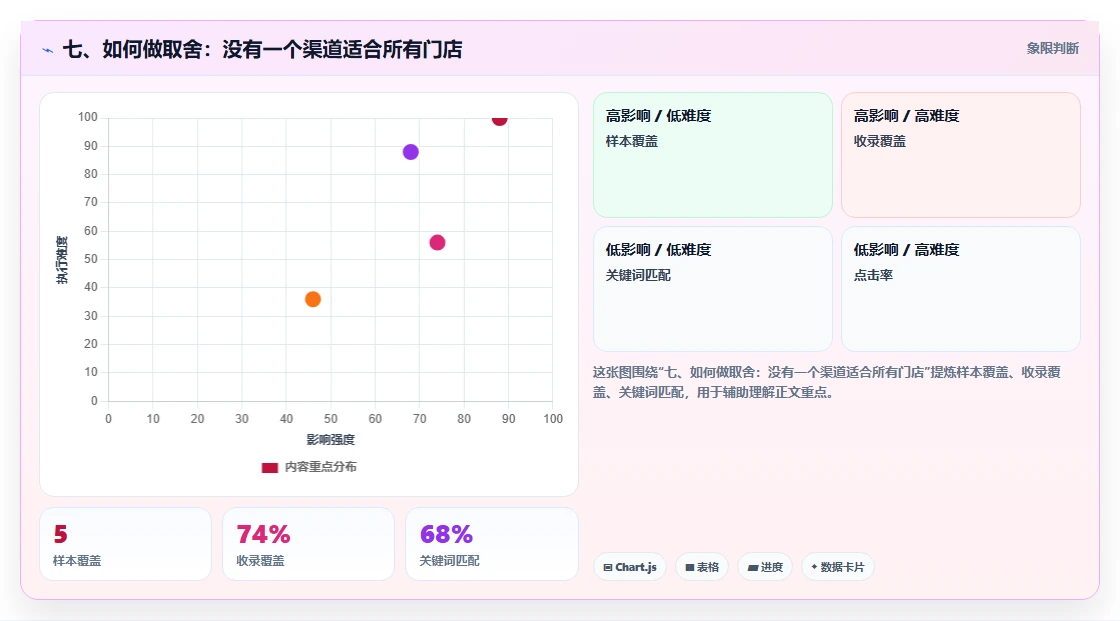Click the section title 七、如何做取舍
The height and width of the screenshot is (621, 1120).
click(262, 49)
